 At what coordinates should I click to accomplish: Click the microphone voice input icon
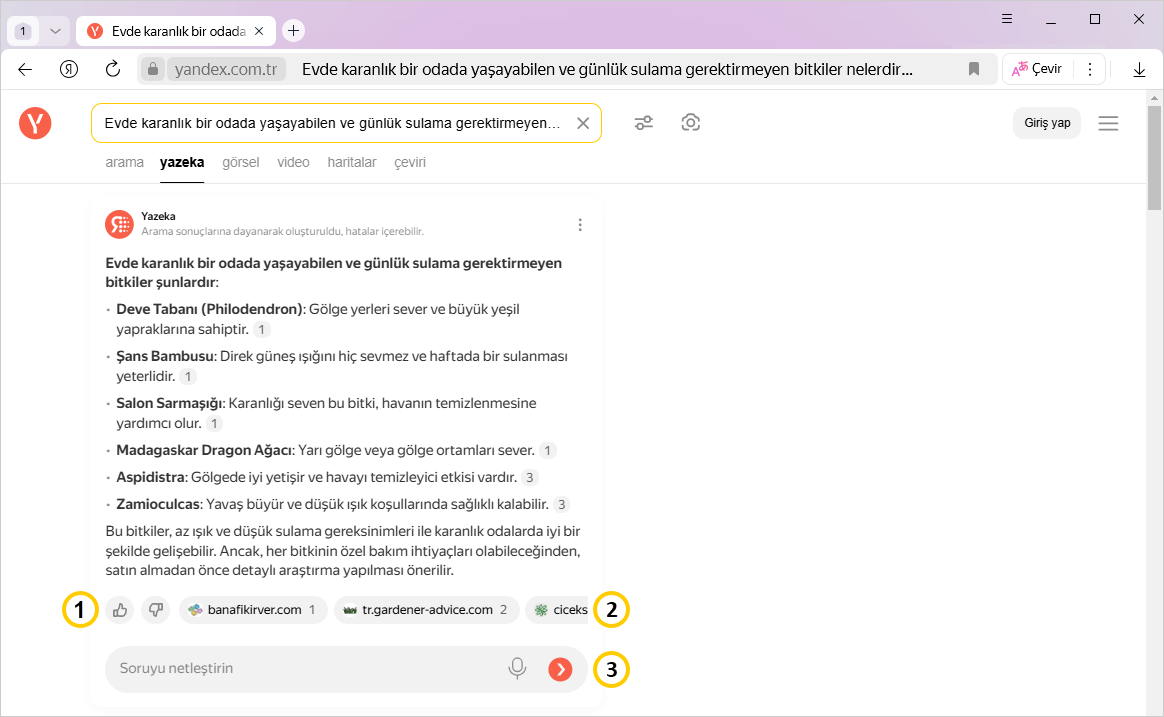tap(517, 668)
